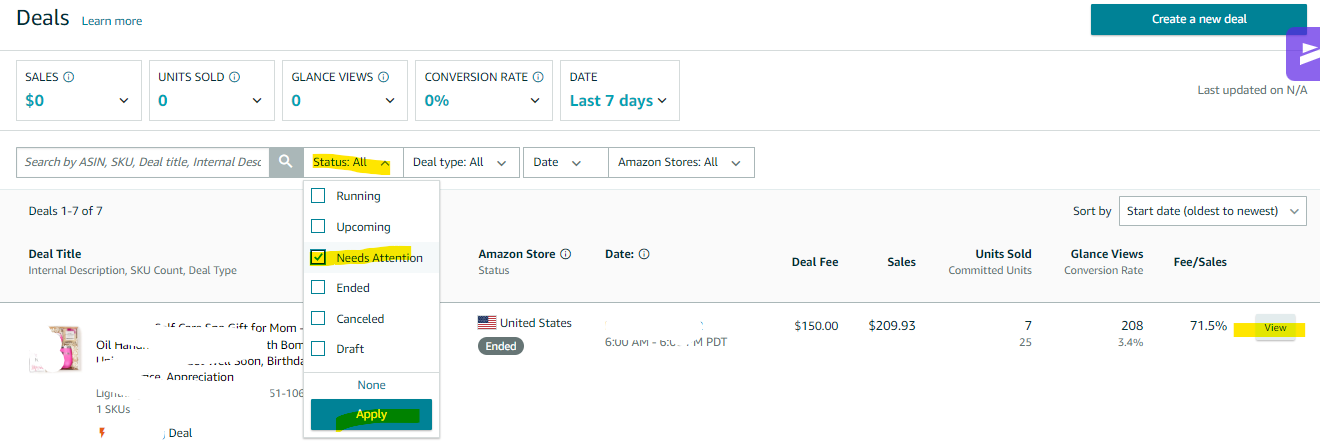Click the deal search input field

click(143, 162)
